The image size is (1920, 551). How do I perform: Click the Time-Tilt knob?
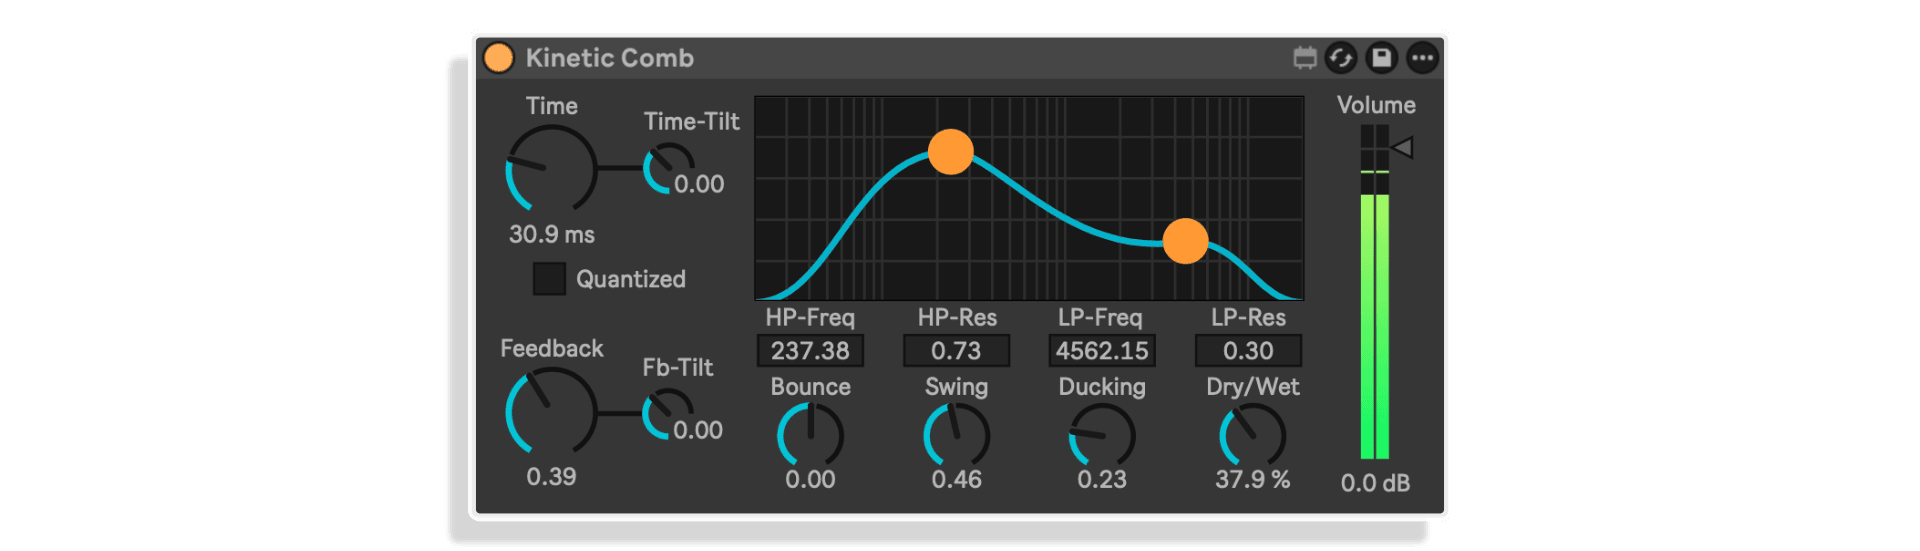(x=668, y=169)
